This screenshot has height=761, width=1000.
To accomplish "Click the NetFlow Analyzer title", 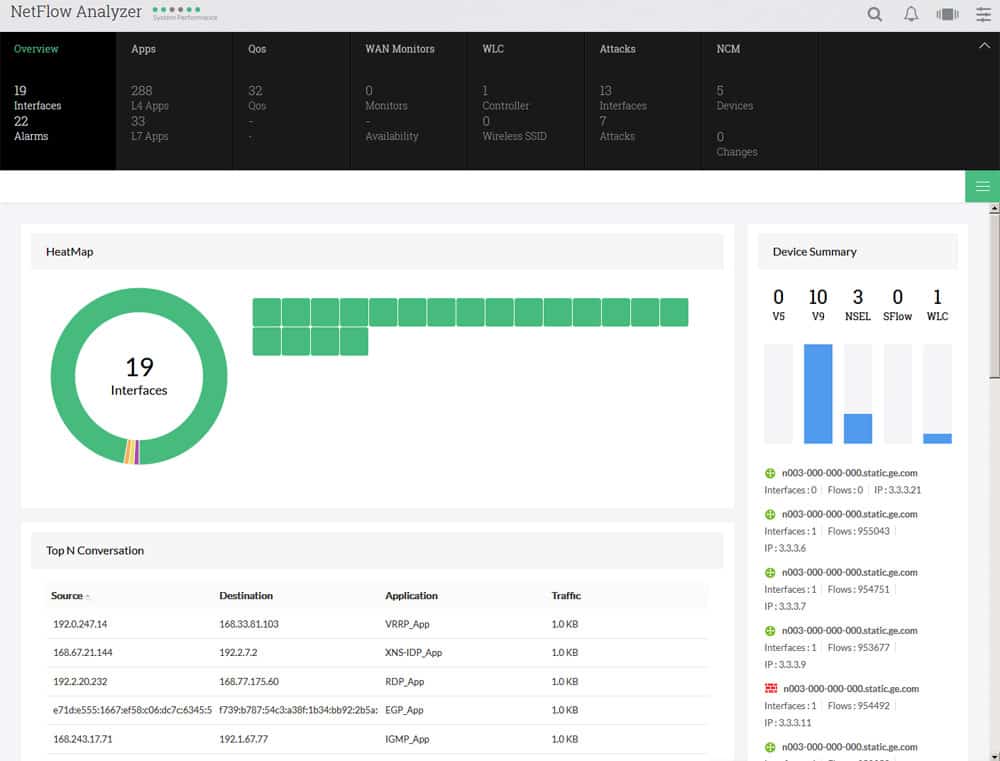I will pos(76,12).
